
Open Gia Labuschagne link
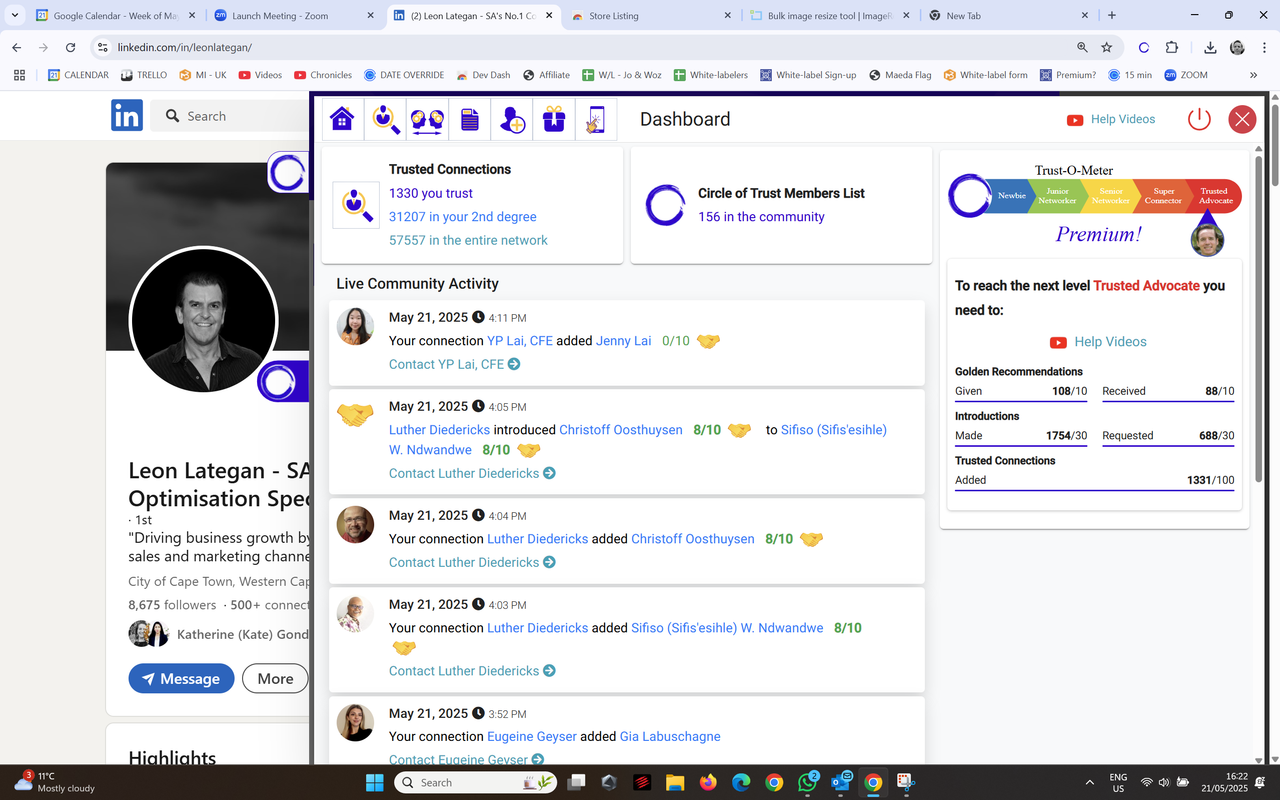670,736
